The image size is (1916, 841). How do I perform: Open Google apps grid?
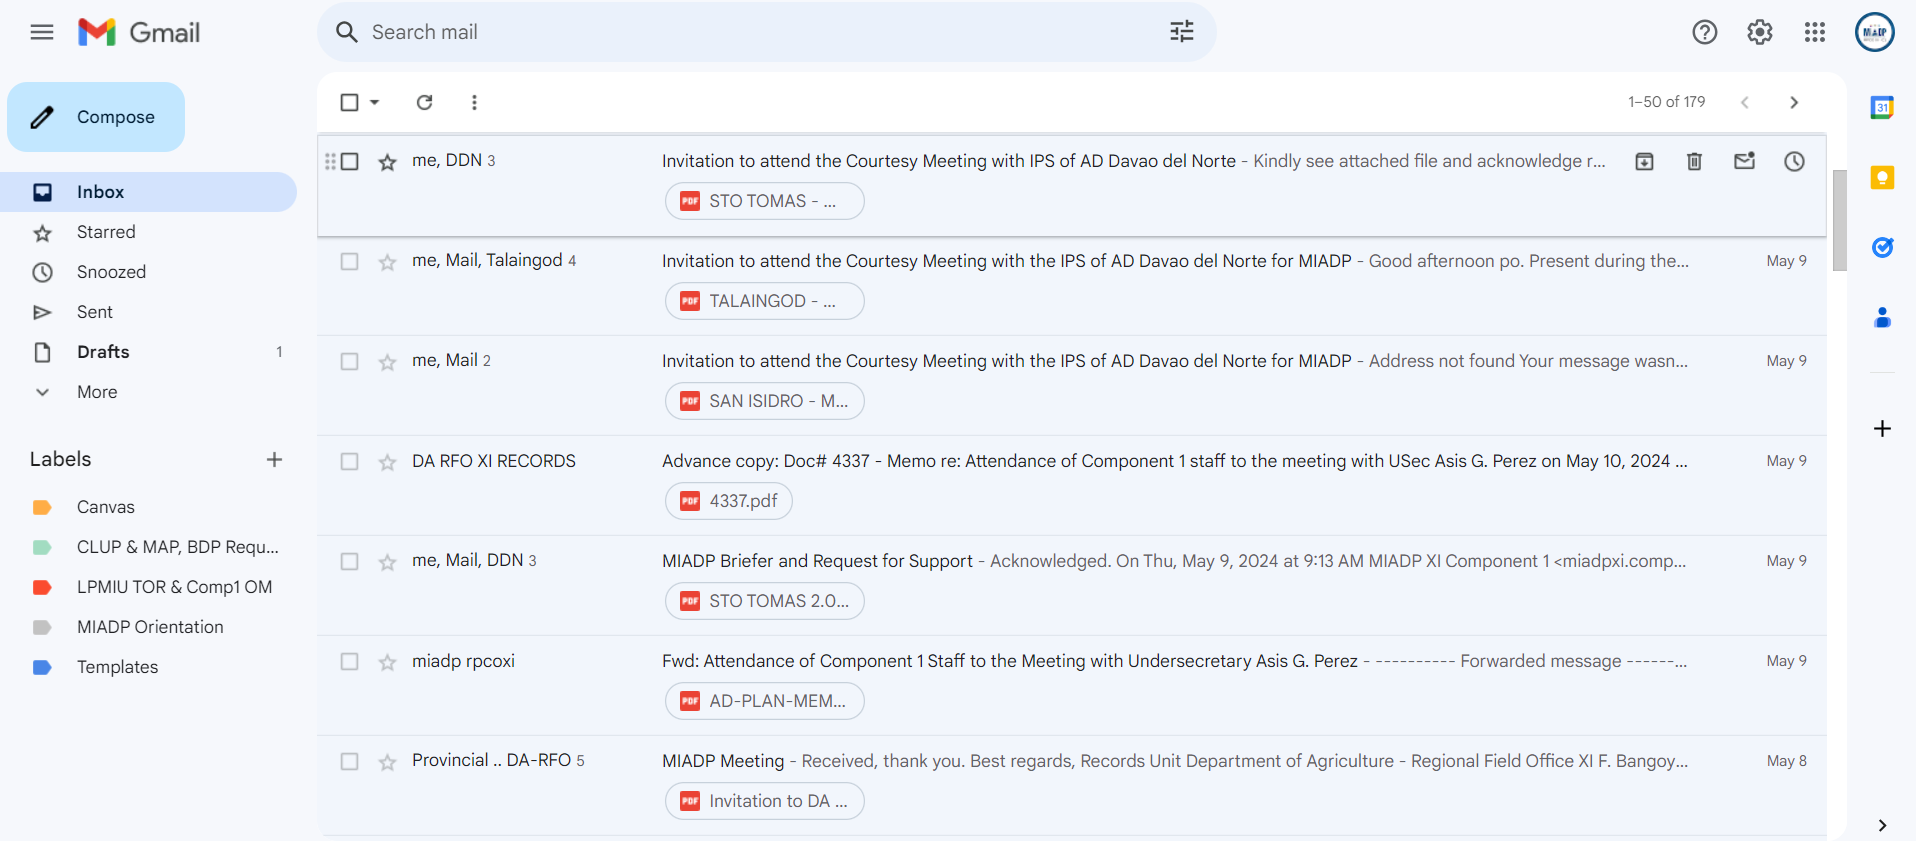pyautogui.click(x=1814, y=32)
